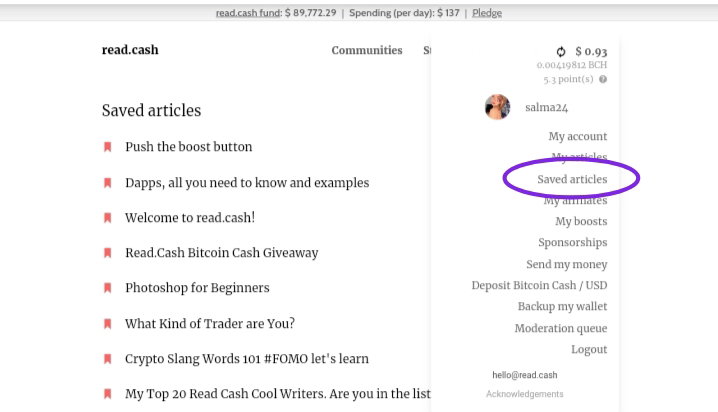Click the refresh balance icon

561,52
